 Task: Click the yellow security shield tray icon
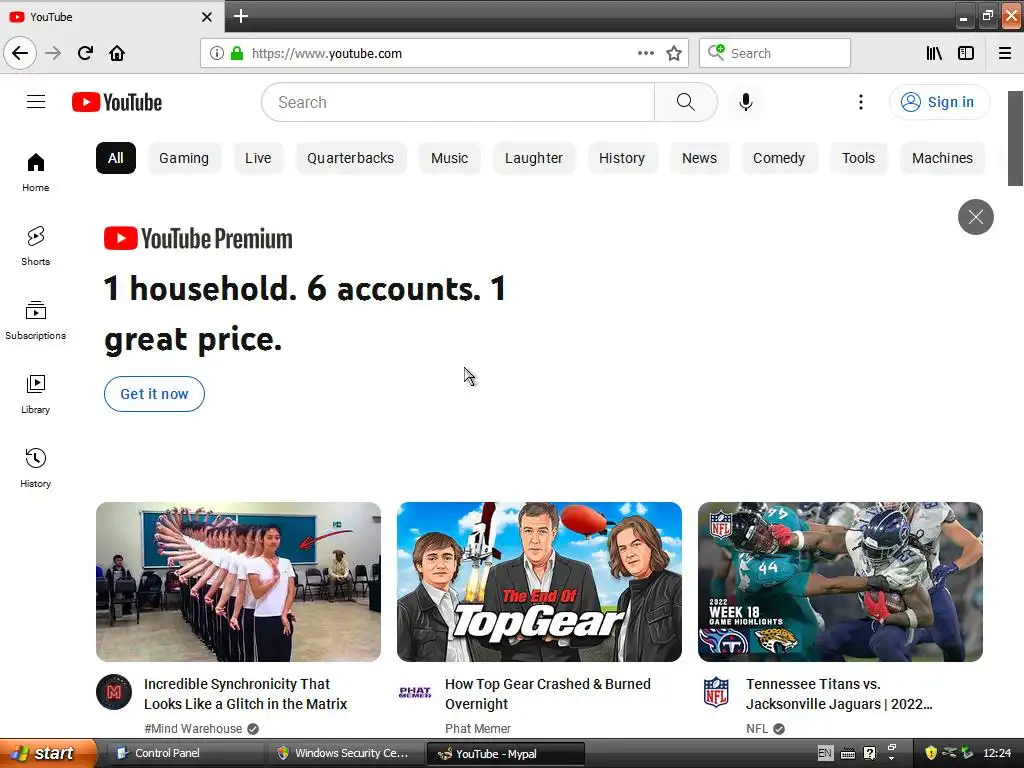click(931, 753)
